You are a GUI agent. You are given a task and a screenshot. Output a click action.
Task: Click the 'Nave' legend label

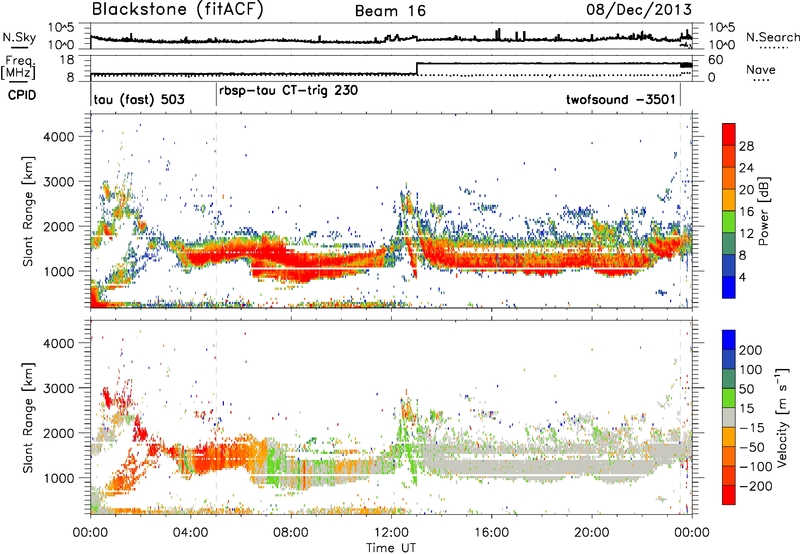(761, 70)
